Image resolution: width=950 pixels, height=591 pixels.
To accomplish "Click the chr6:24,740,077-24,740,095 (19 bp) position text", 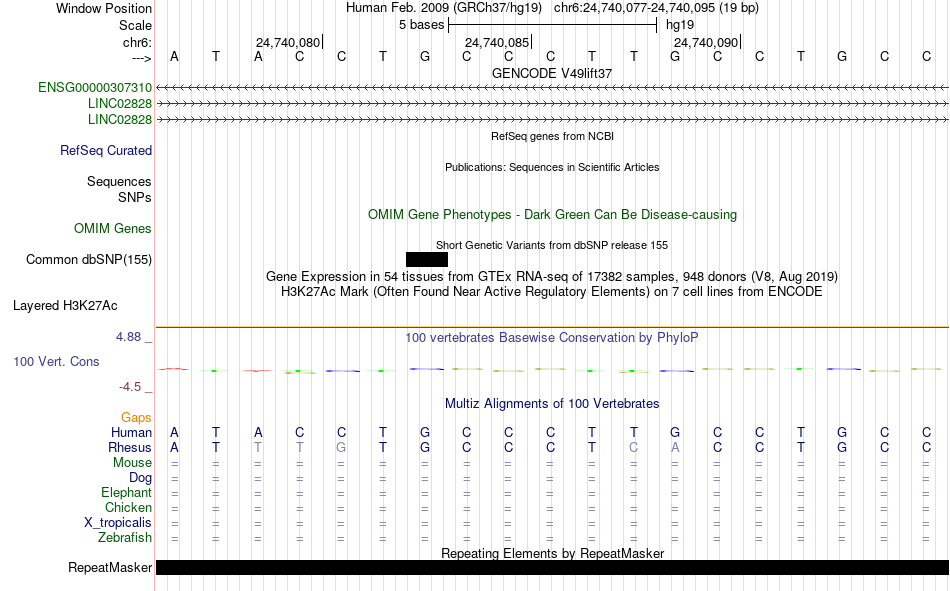I will tap(656, 8).
